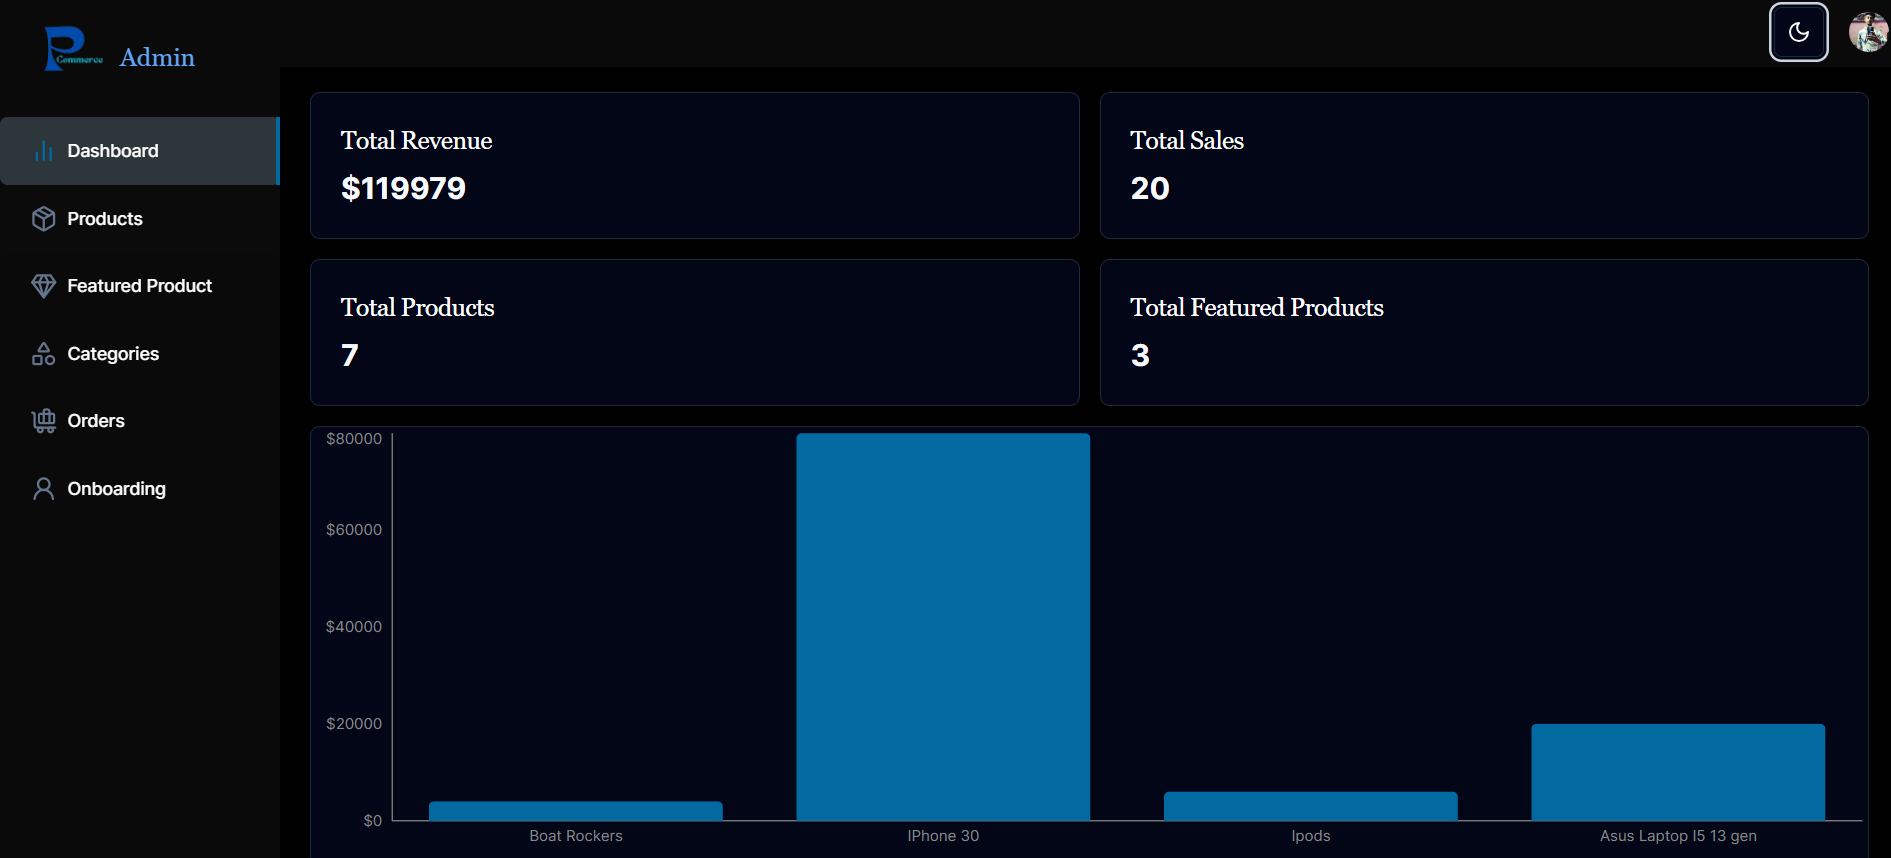Go to the Orders page
1891x858 pixels.
[96, 421]
